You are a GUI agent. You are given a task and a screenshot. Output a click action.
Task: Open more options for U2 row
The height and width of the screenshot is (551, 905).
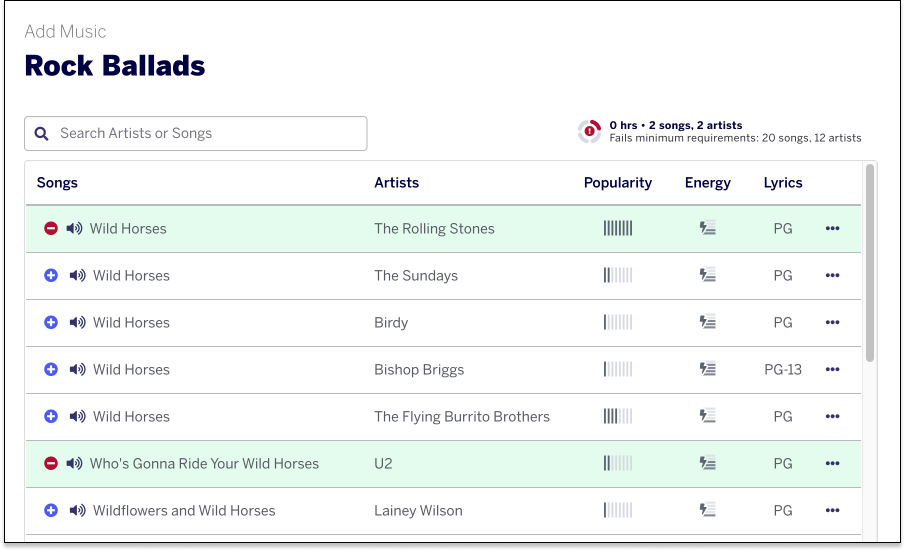tap(832, 463)
